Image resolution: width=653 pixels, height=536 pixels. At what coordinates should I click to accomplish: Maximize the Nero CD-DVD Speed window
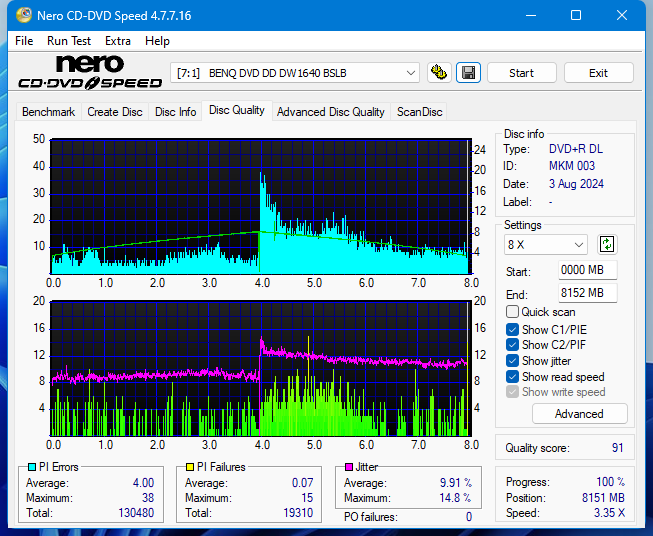point(576,15)
